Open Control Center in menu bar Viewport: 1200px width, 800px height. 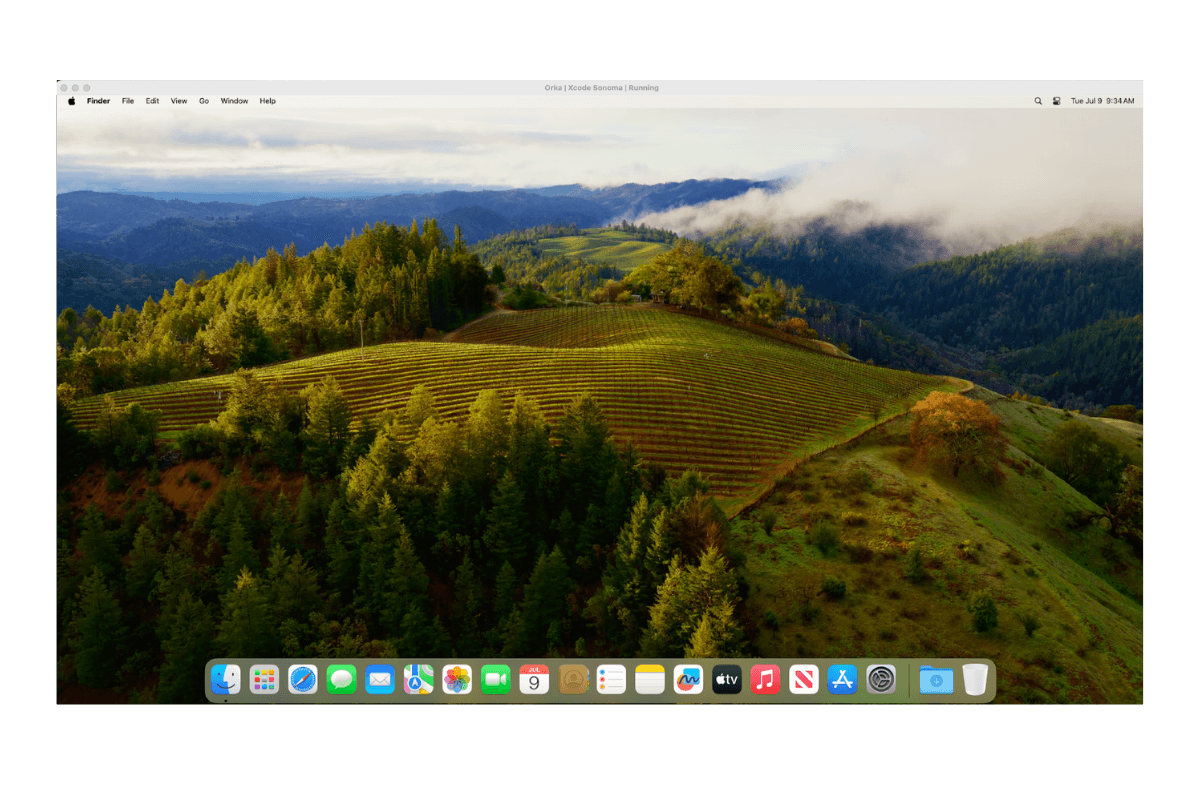coord(1056,101)
